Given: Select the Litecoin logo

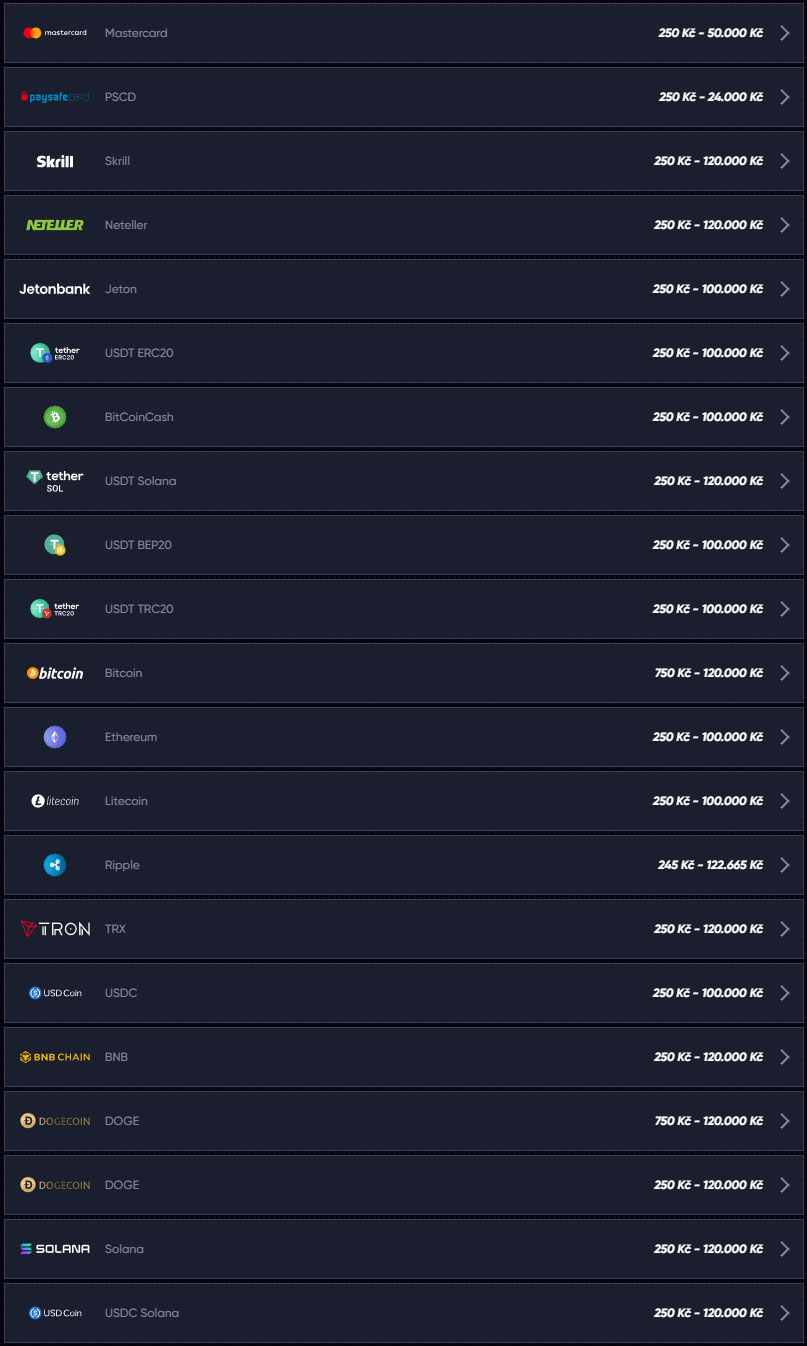Looking at the screenshot, I should [54, 800].
